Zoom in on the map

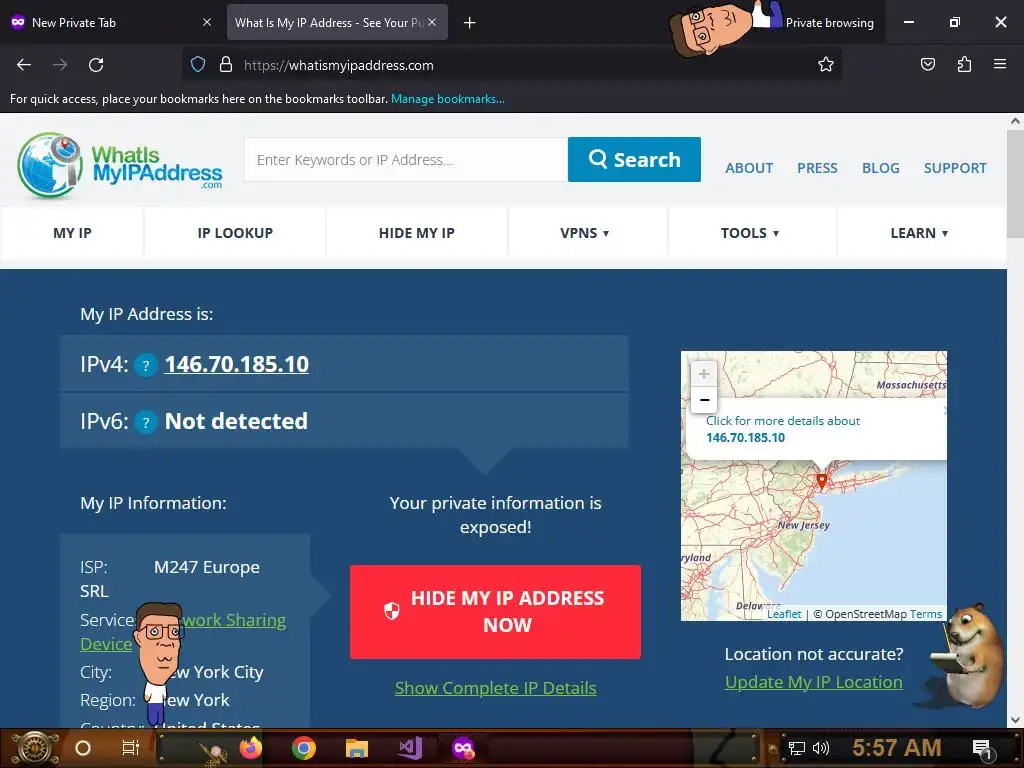click(x=703, y=374)
